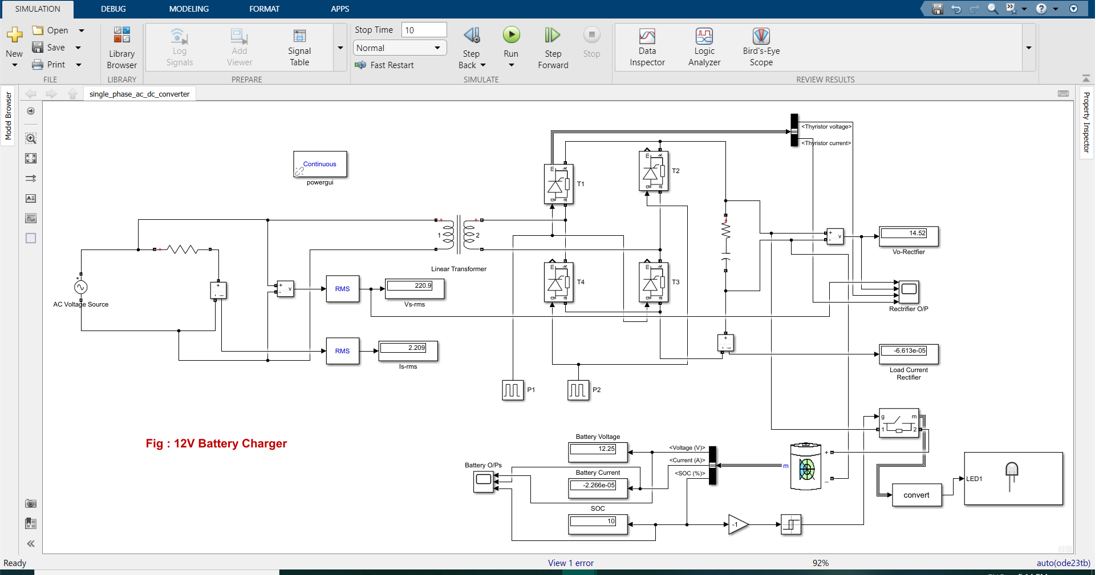Select thyristor block T1

pos(558,184)
